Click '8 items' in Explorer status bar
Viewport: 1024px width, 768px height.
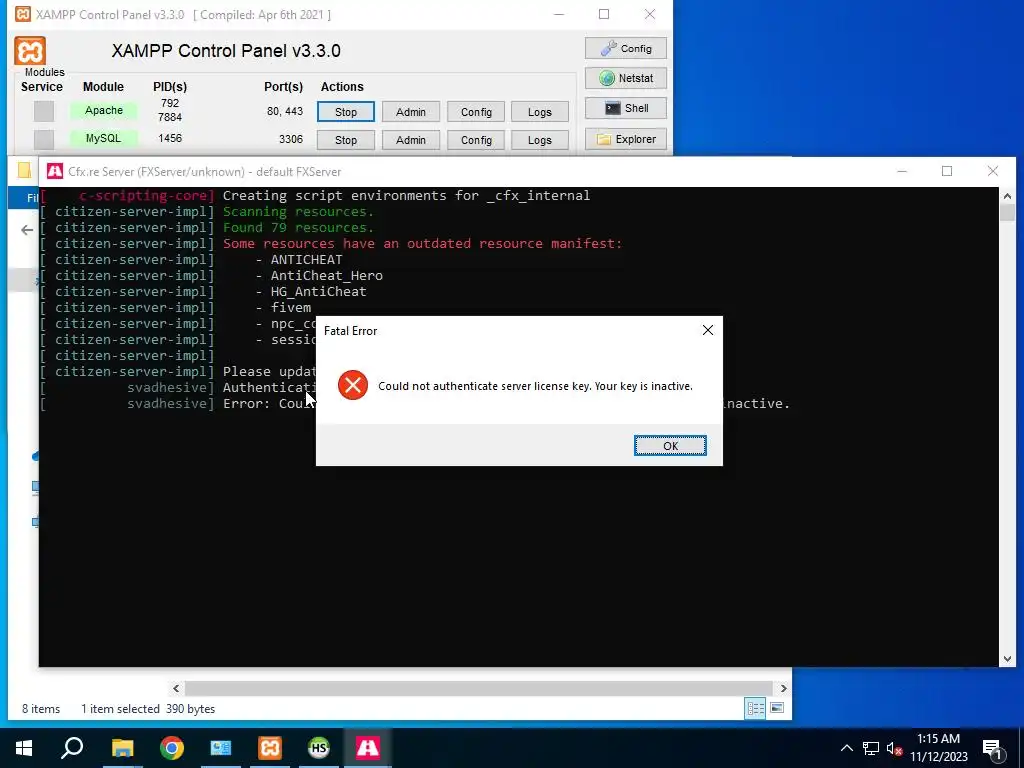click(41, 709)
